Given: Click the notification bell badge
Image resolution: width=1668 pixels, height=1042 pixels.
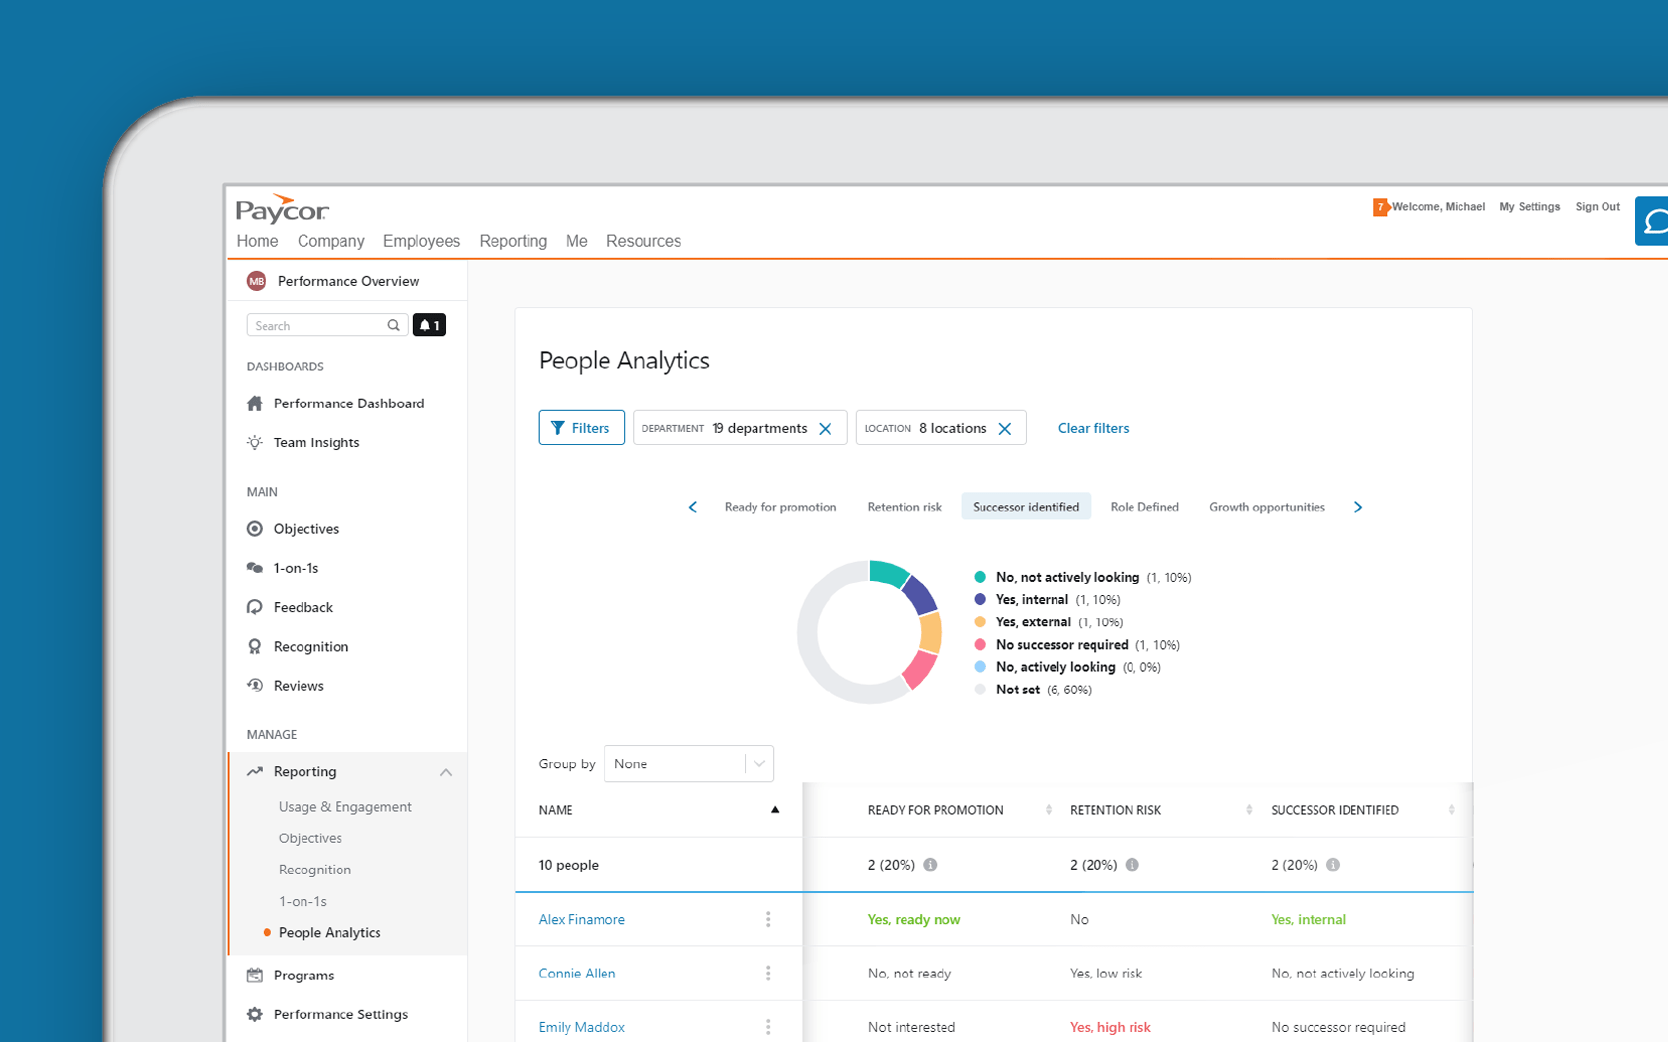Looking at the screenshot, I should pyautogui.click(x=429, y=325).
